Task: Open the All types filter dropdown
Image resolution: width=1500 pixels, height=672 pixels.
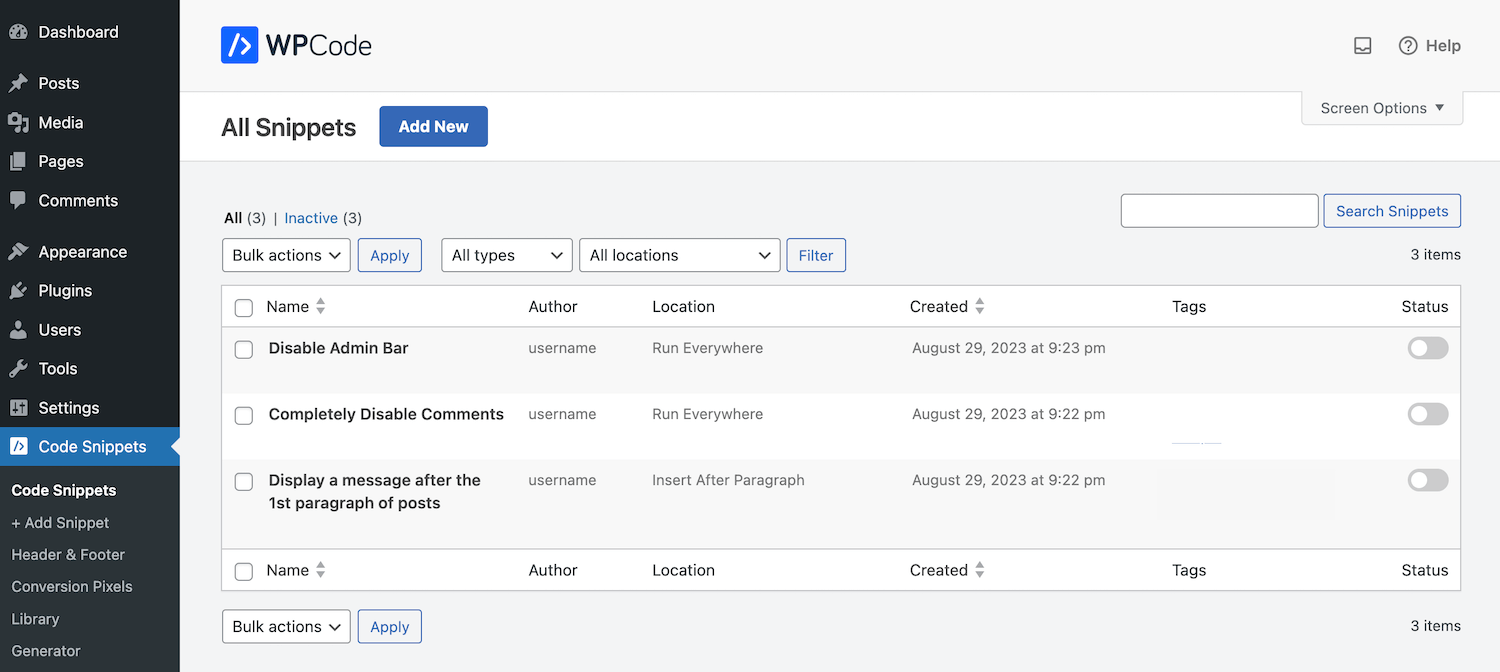Action: (506, 255)
